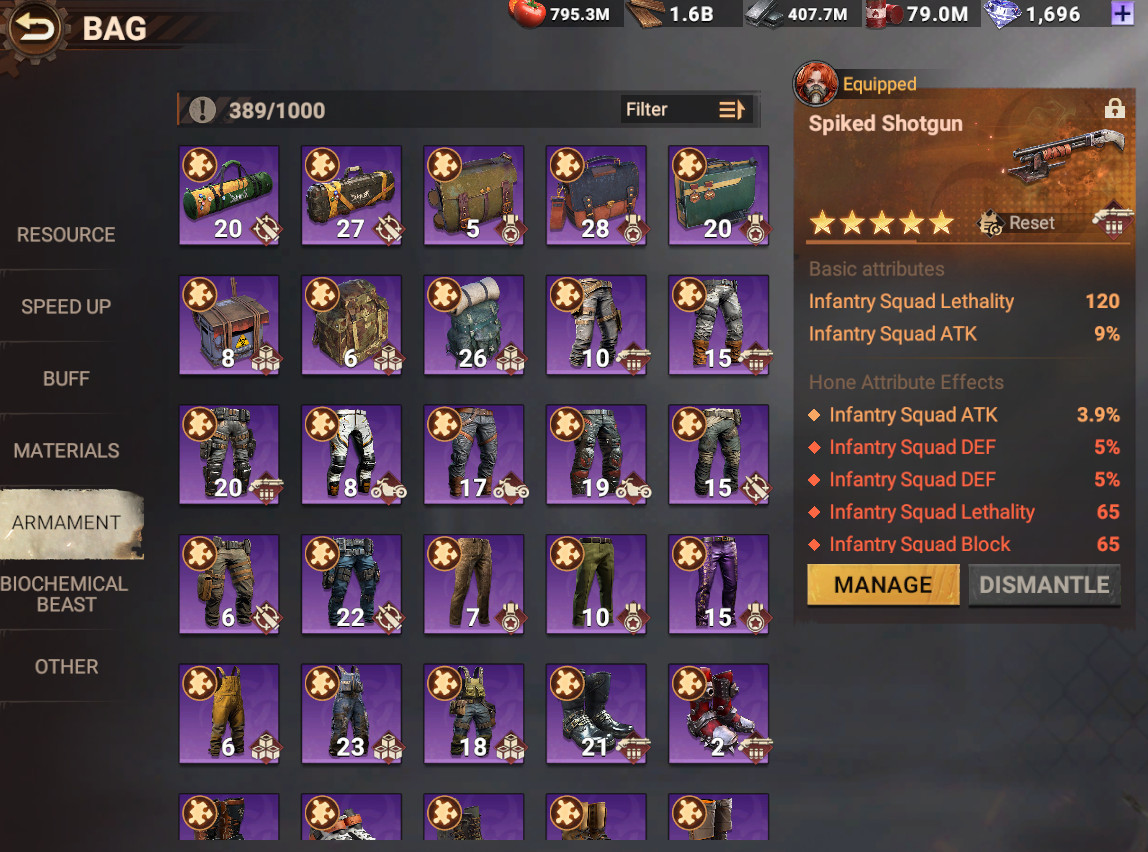Viewport: 1148px width, 852px height.
Task: Select the equipped hero portrait icon
Action: [x=816, y=83]
